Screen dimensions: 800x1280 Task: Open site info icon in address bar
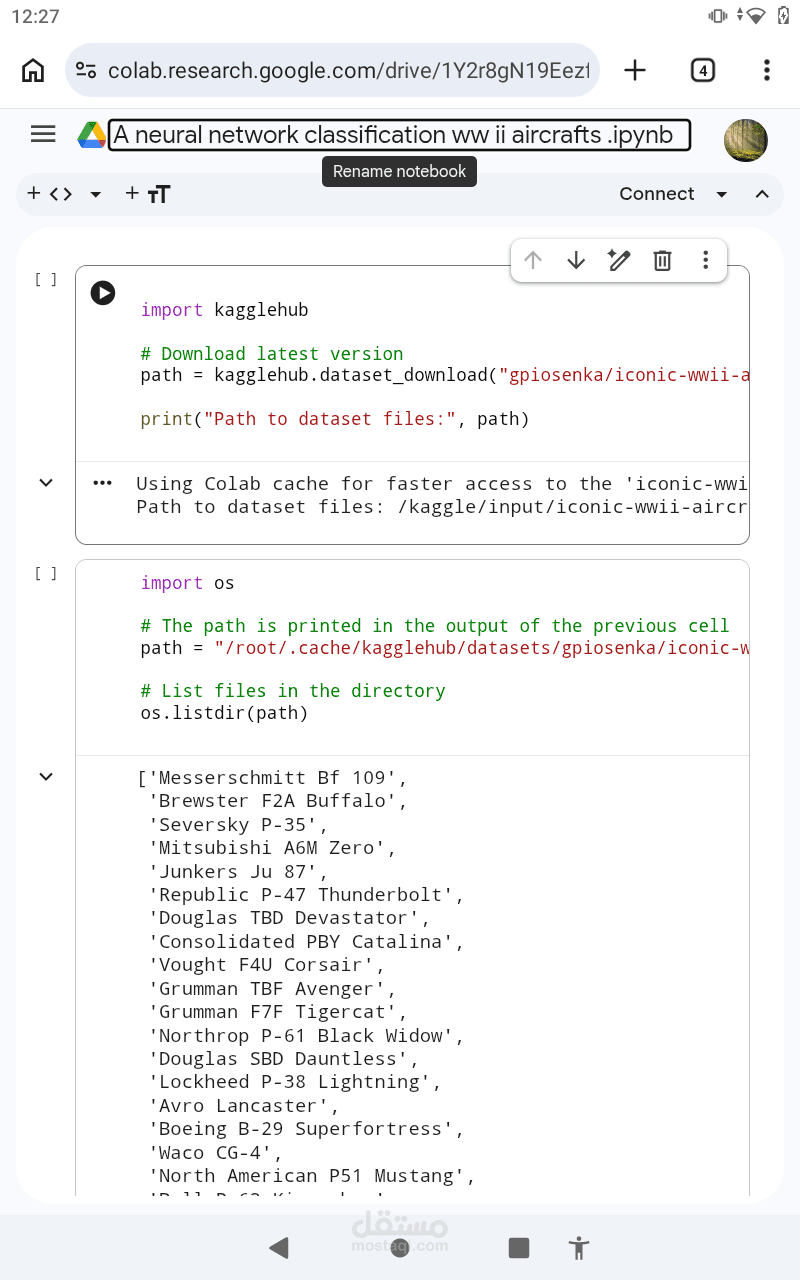point(87,70)
